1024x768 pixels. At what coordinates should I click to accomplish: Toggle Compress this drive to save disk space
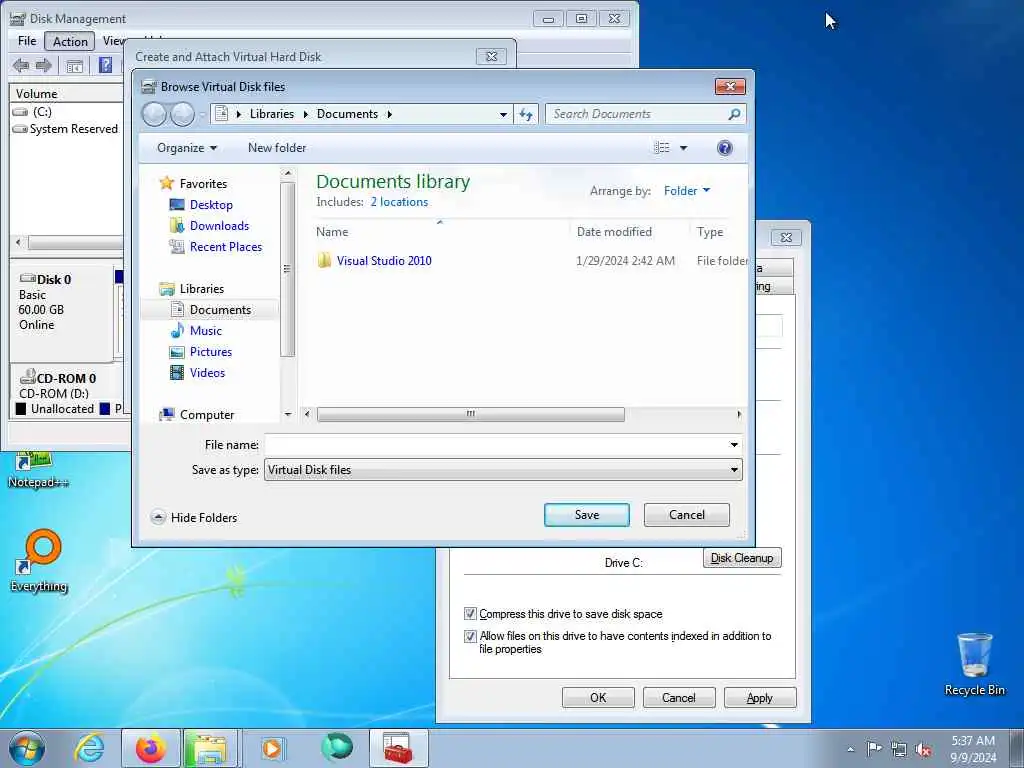tap(470, 614)
